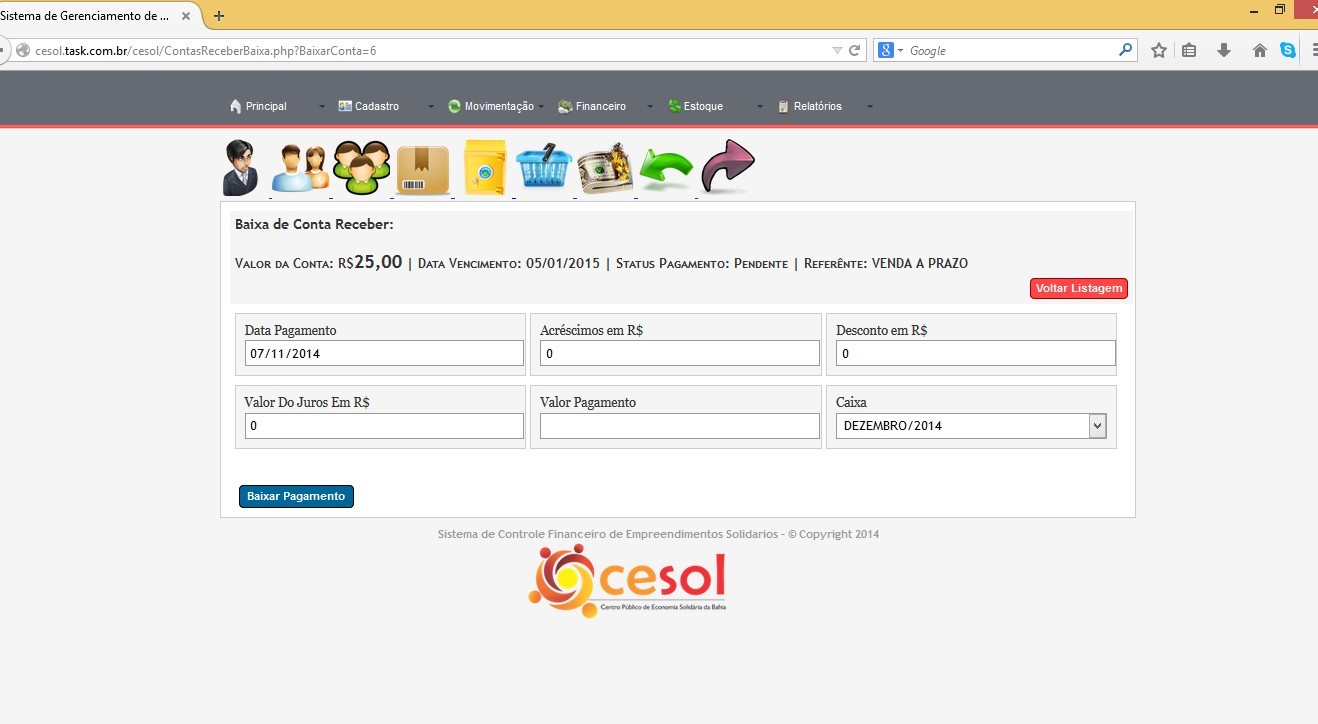Image resolution: width=1318 pixels, height=724 pixels.
Task: Open the Financeiro menu
Action: click(x=600, y=106)
